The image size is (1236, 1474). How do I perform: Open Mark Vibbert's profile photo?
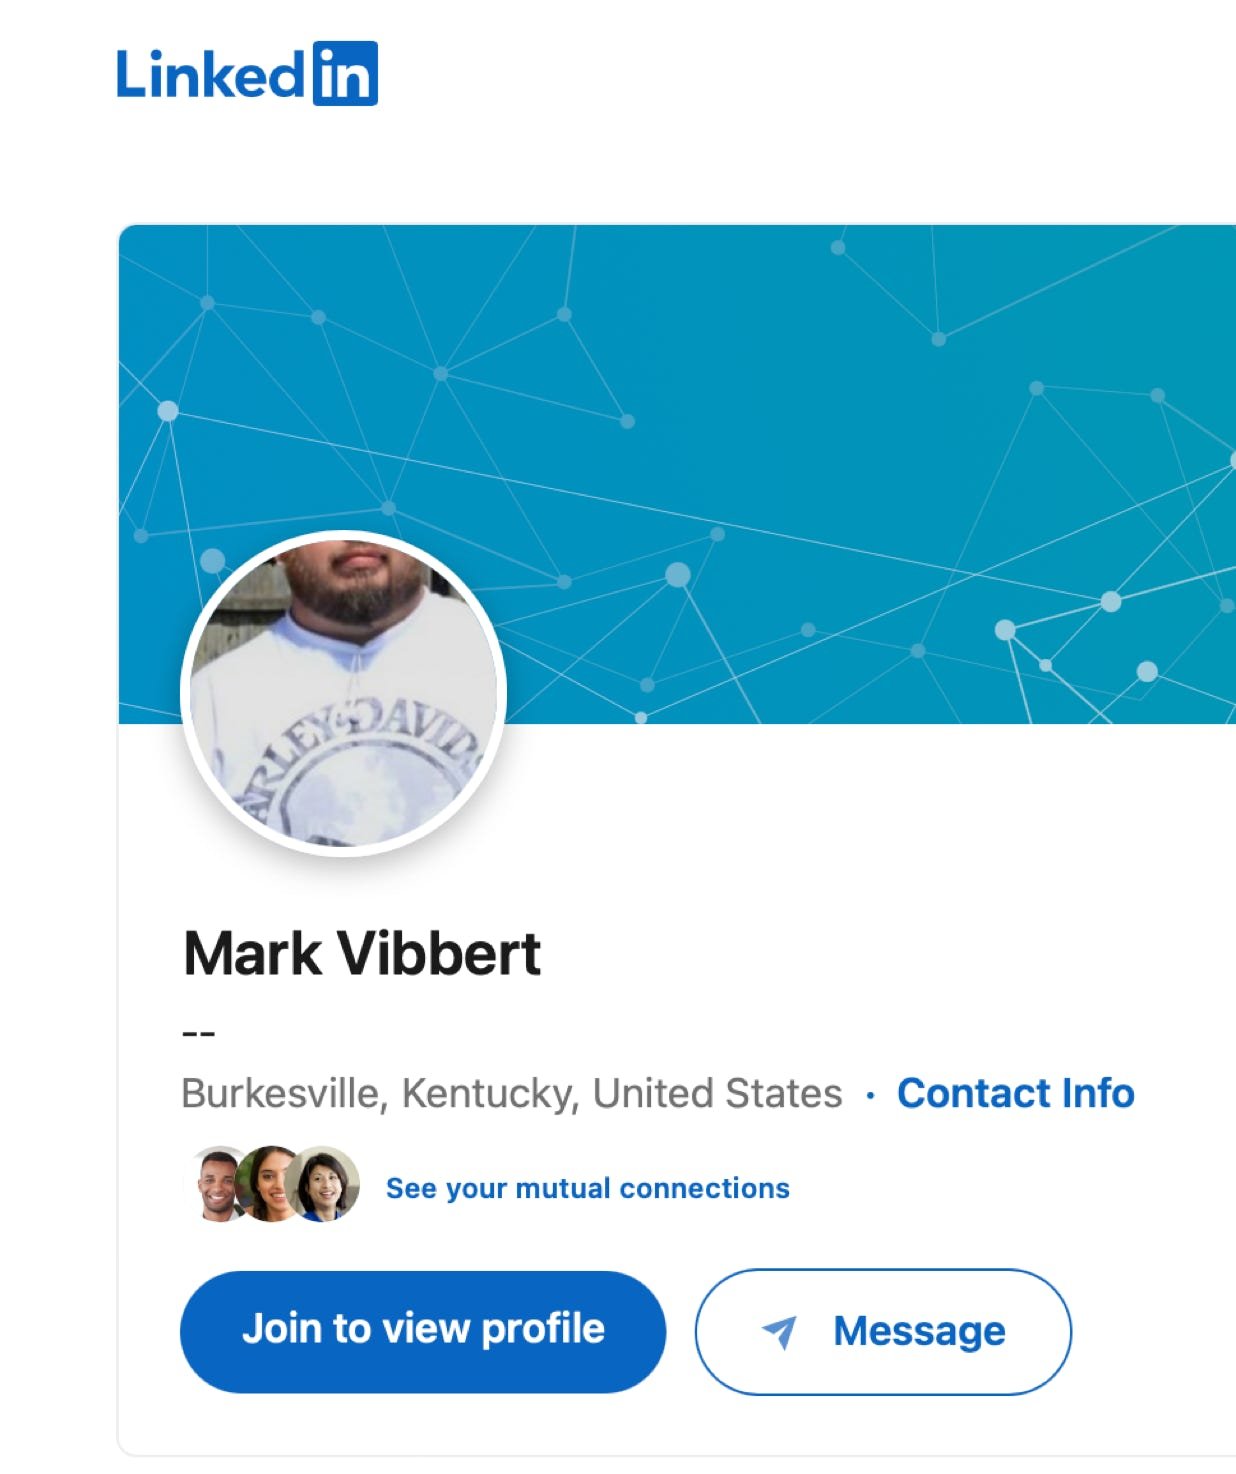pyautogui.click(x=343, y=693)
